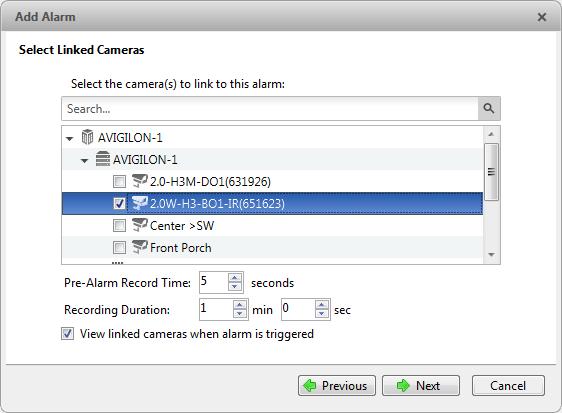Screen dimensions: 562x413
Task: Click camera icon for 2.0-H3M-DO1(631926)
Action: pos(139,181)
